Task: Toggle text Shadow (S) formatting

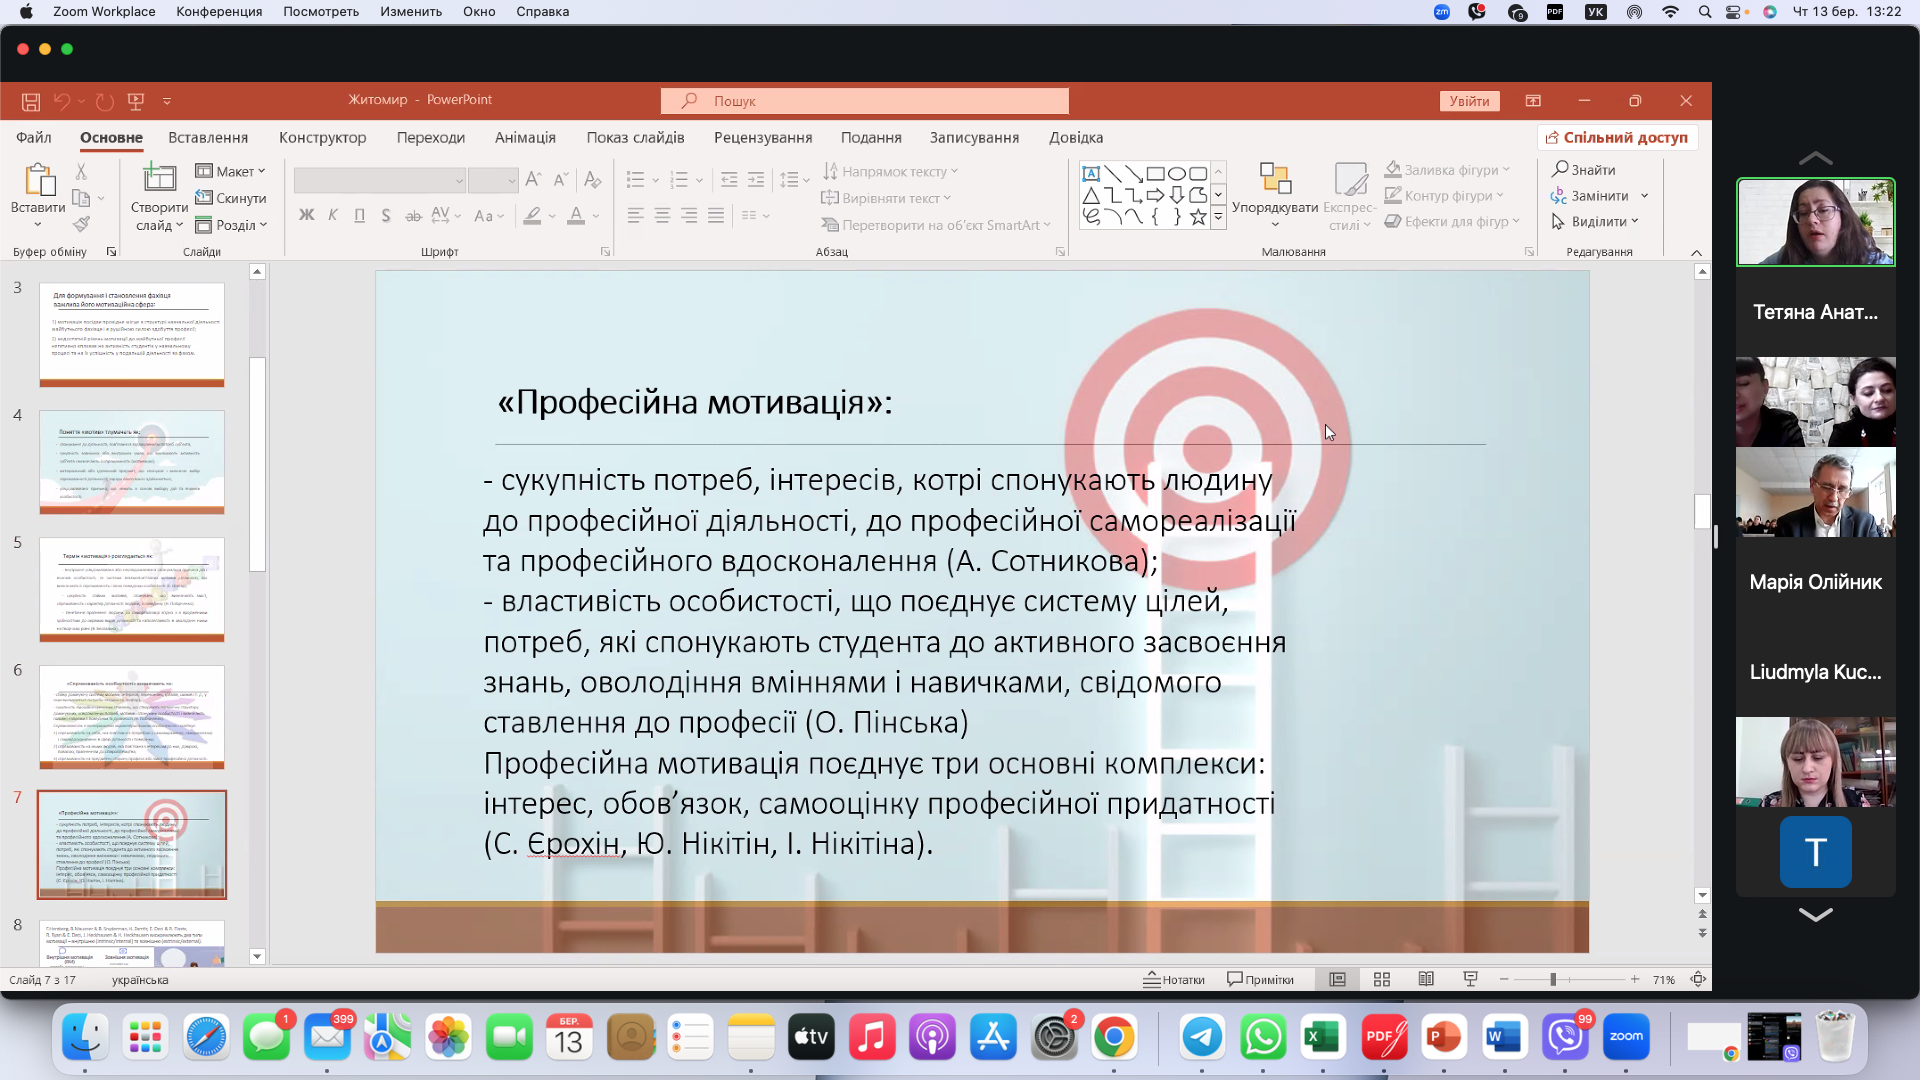Action: (386, 215)
